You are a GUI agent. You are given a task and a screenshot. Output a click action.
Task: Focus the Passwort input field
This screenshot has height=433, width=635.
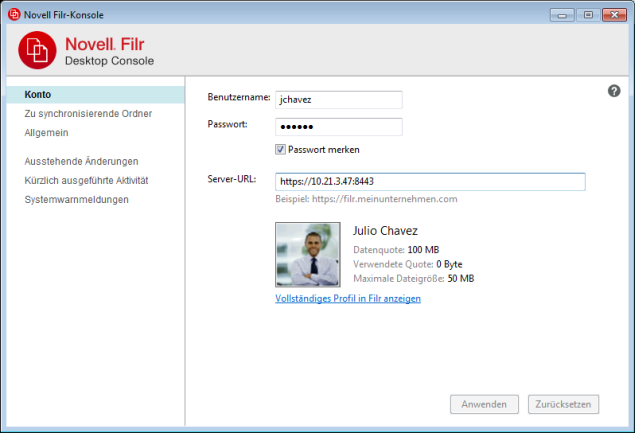point(339,127)
